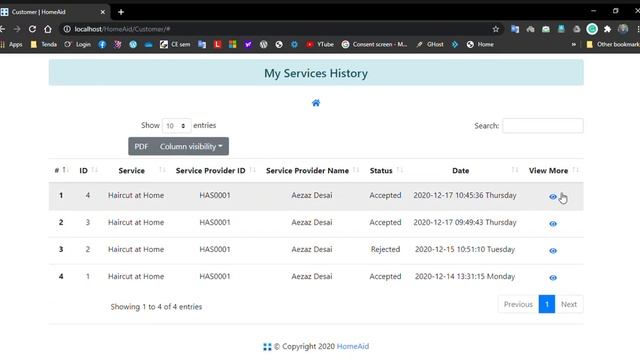Image resolution: width=640 pixels, height=360 pixels.
Task: Sort by the Status column
Action: click(385, 171)
